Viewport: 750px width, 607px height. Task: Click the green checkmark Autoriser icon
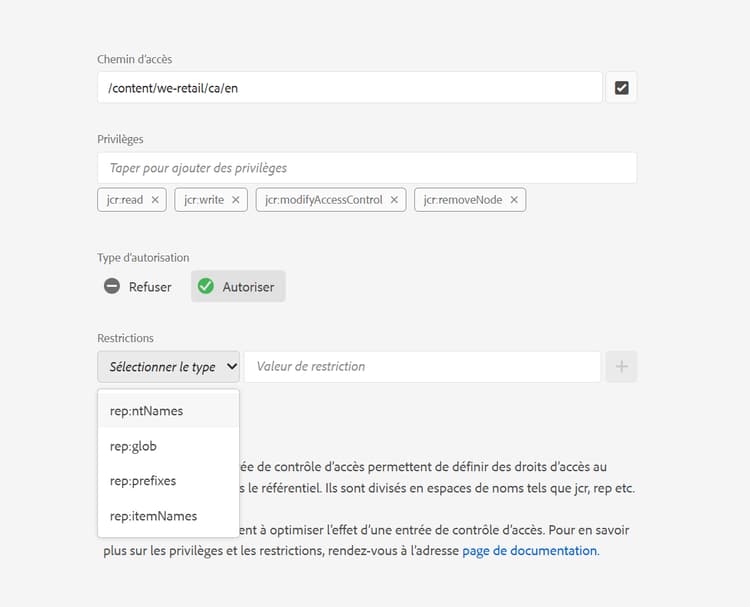coord(206,287)
